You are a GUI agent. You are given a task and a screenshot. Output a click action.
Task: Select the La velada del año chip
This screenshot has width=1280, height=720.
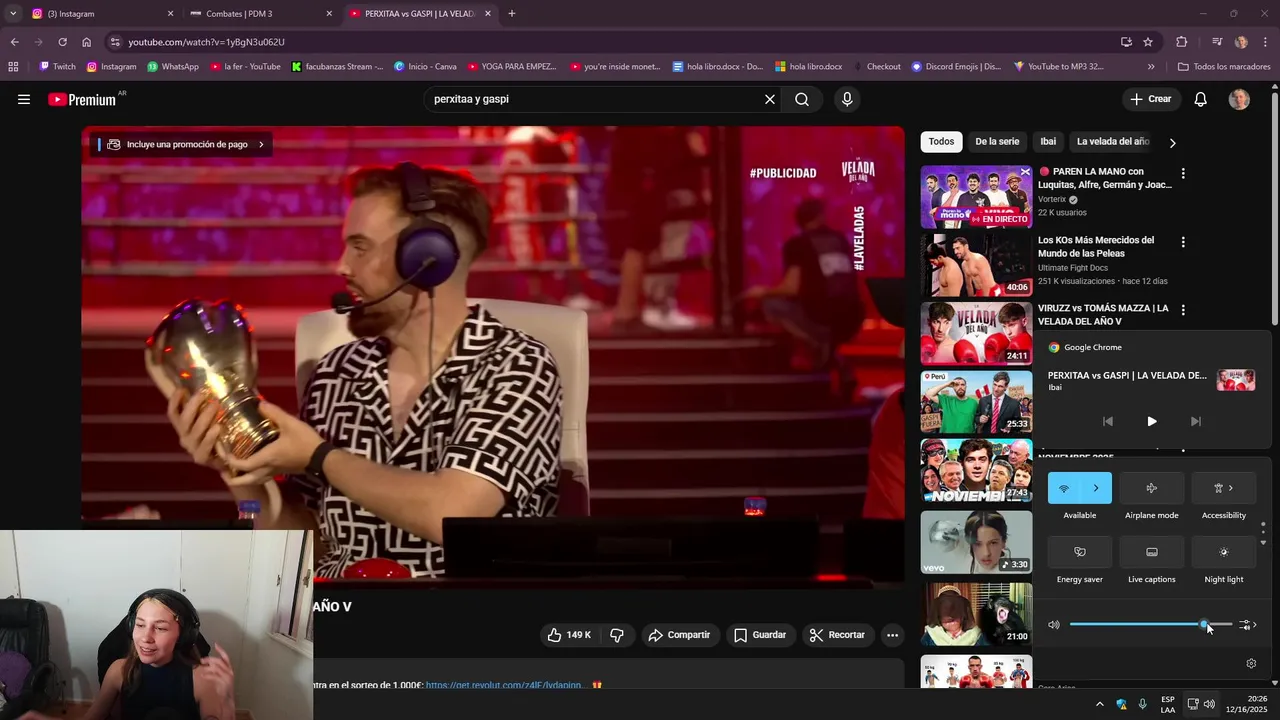pyautogui.click(x=1113, y=142)
